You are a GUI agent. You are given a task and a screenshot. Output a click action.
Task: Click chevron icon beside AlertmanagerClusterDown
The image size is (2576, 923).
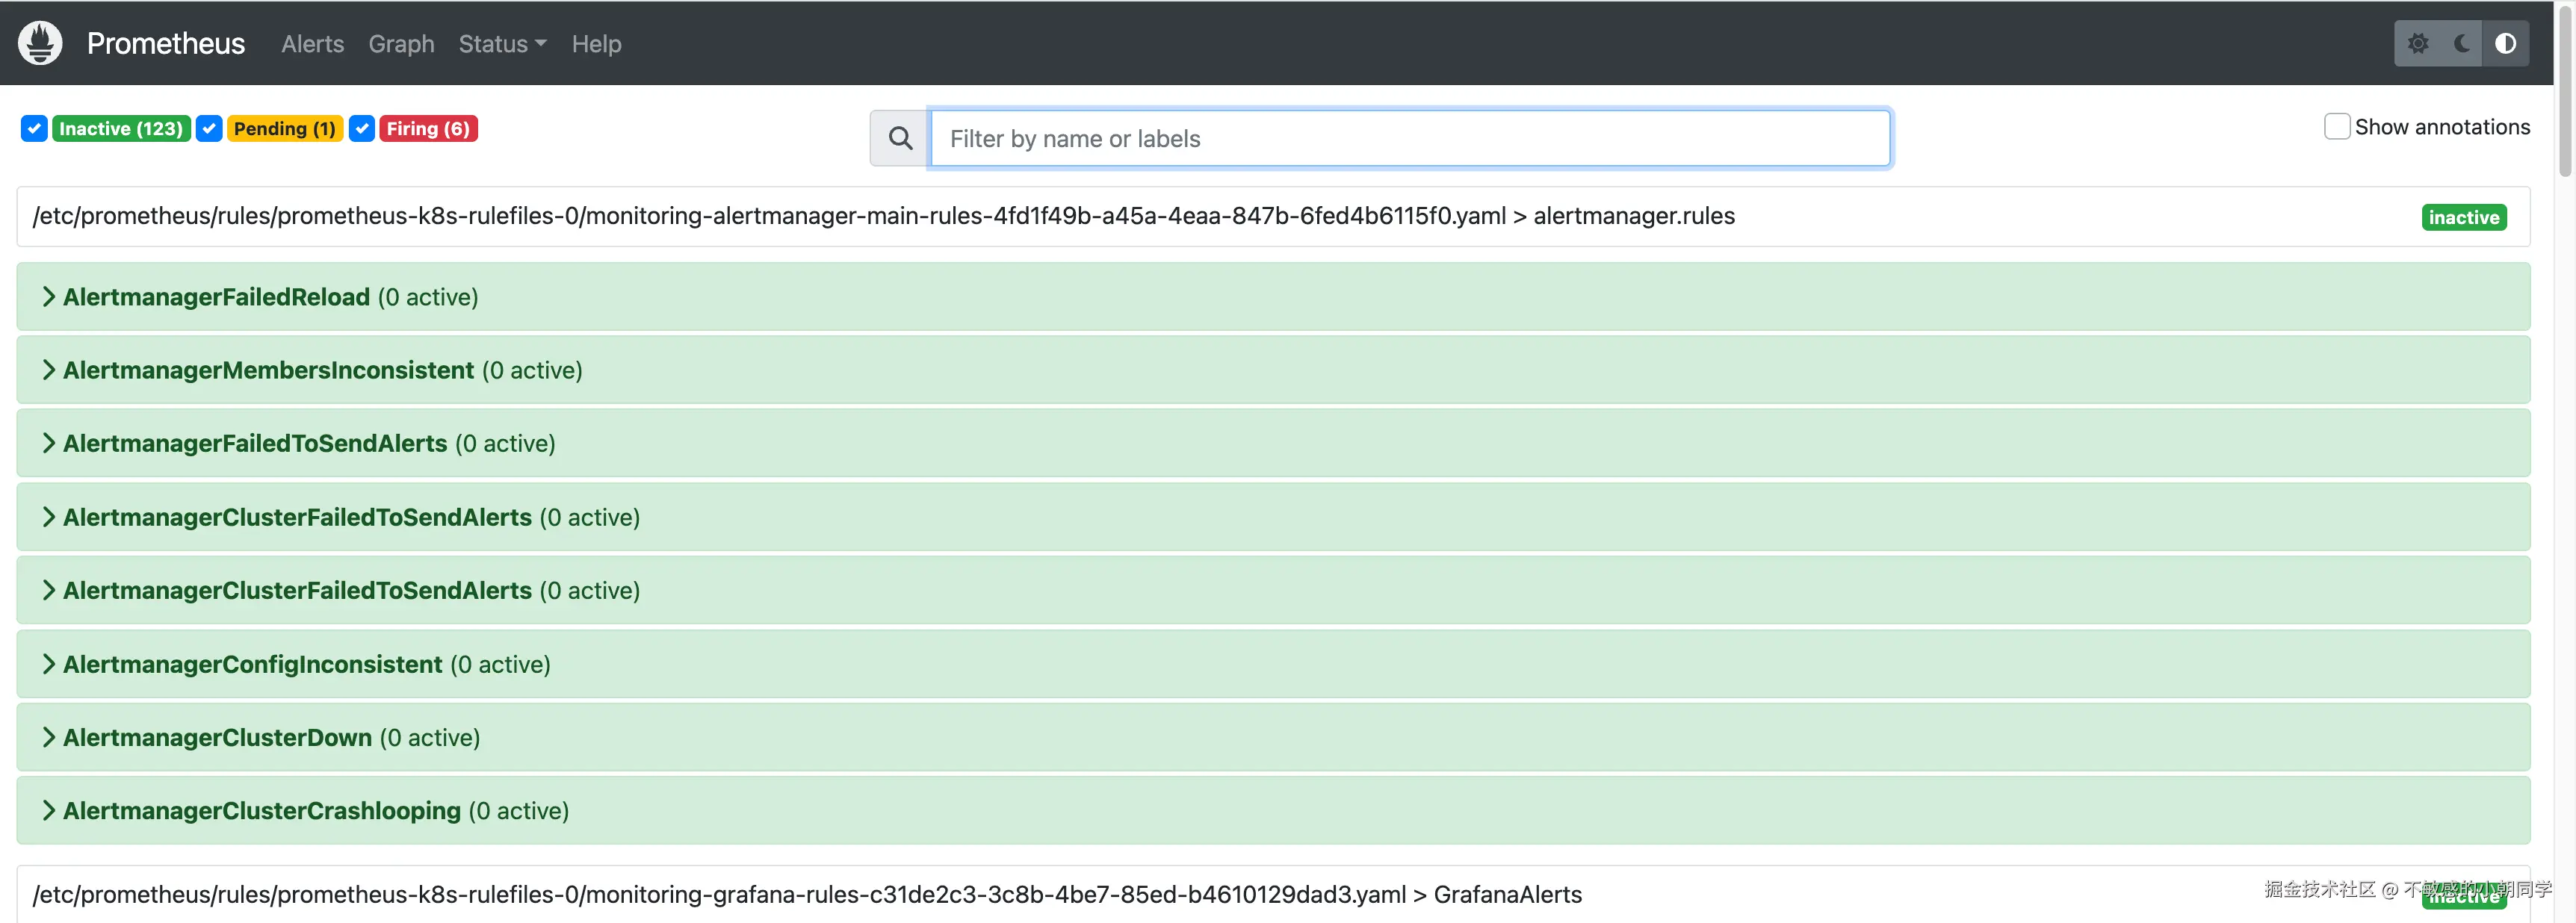coord(48,737)
